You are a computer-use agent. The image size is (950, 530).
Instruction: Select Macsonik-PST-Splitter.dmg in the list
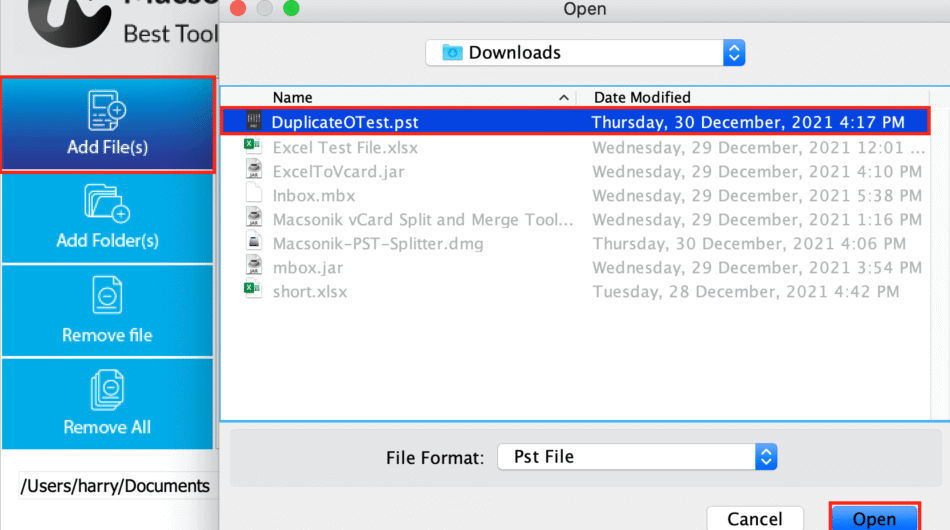[378, 243]
